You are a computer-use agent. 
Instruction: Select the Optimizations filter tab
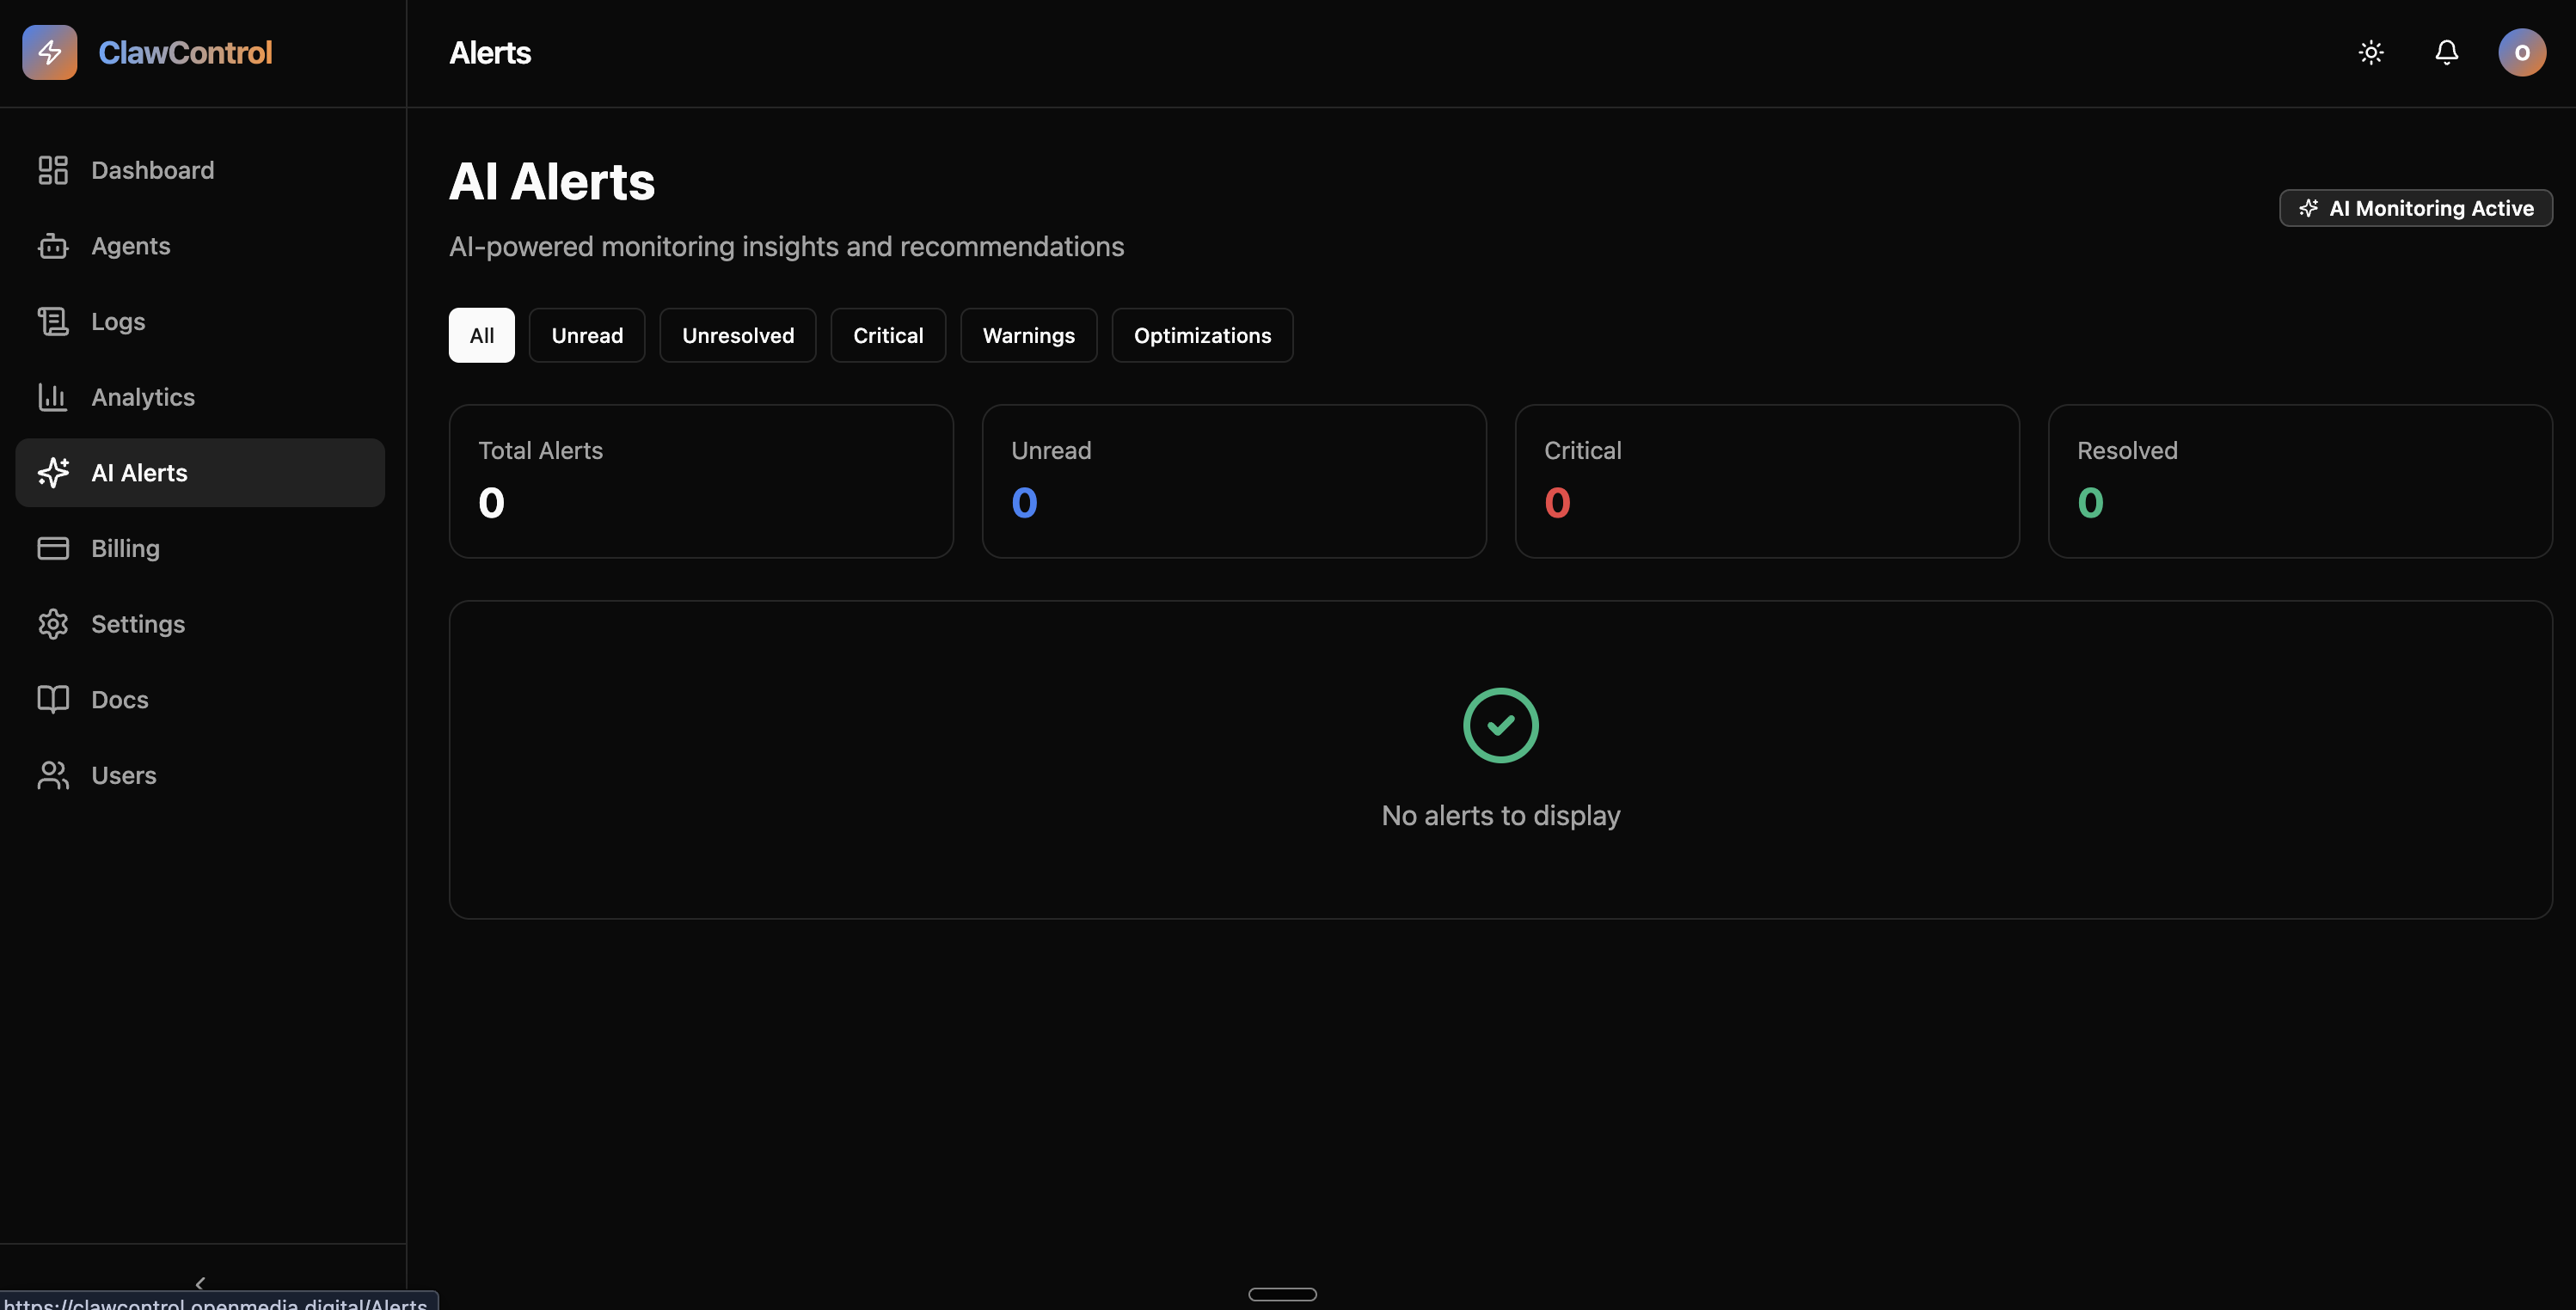tap(1202, 335)
